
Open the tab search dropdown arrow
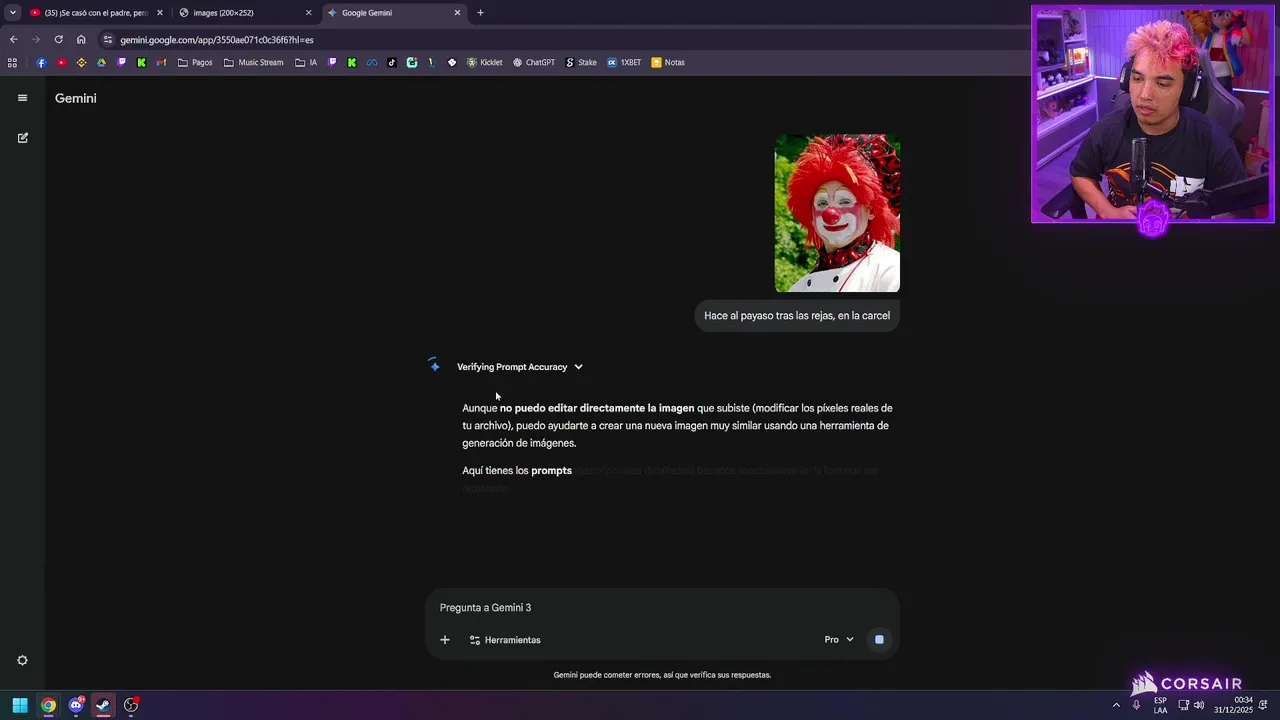coord(12,13)
